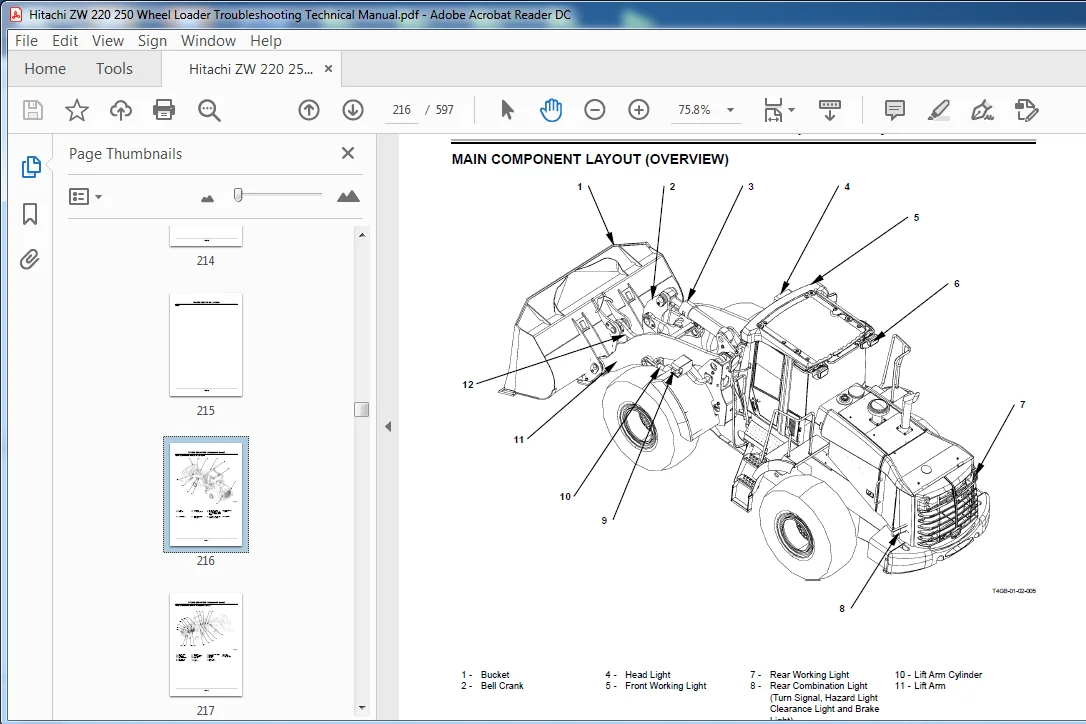
Task: Switch to the Home tab
Action: click(x=45, y=69)
